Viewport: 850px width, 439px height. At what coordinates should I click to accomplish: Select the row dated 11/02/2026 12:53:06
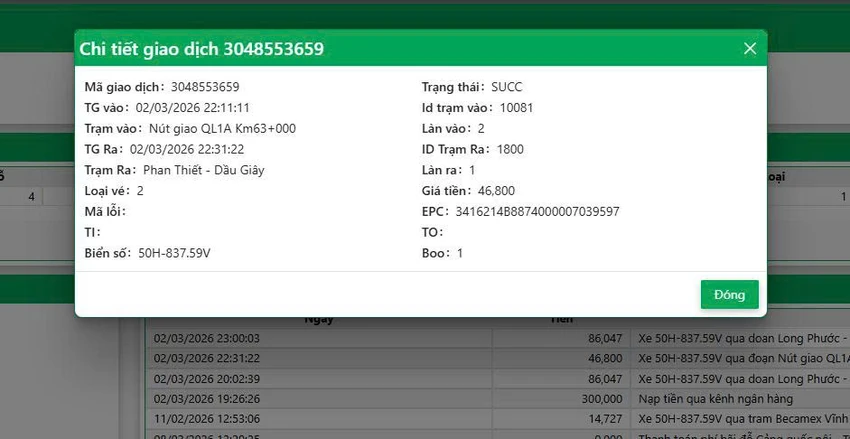497,419
